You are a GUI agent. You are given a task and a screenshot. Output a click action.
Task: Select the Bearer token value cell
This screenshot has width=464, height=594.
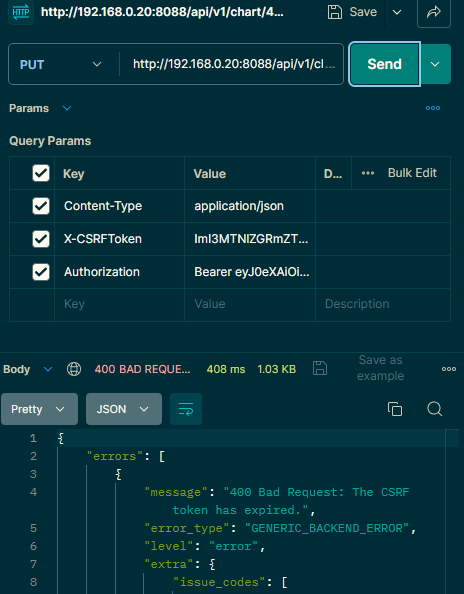coord(250,272)
